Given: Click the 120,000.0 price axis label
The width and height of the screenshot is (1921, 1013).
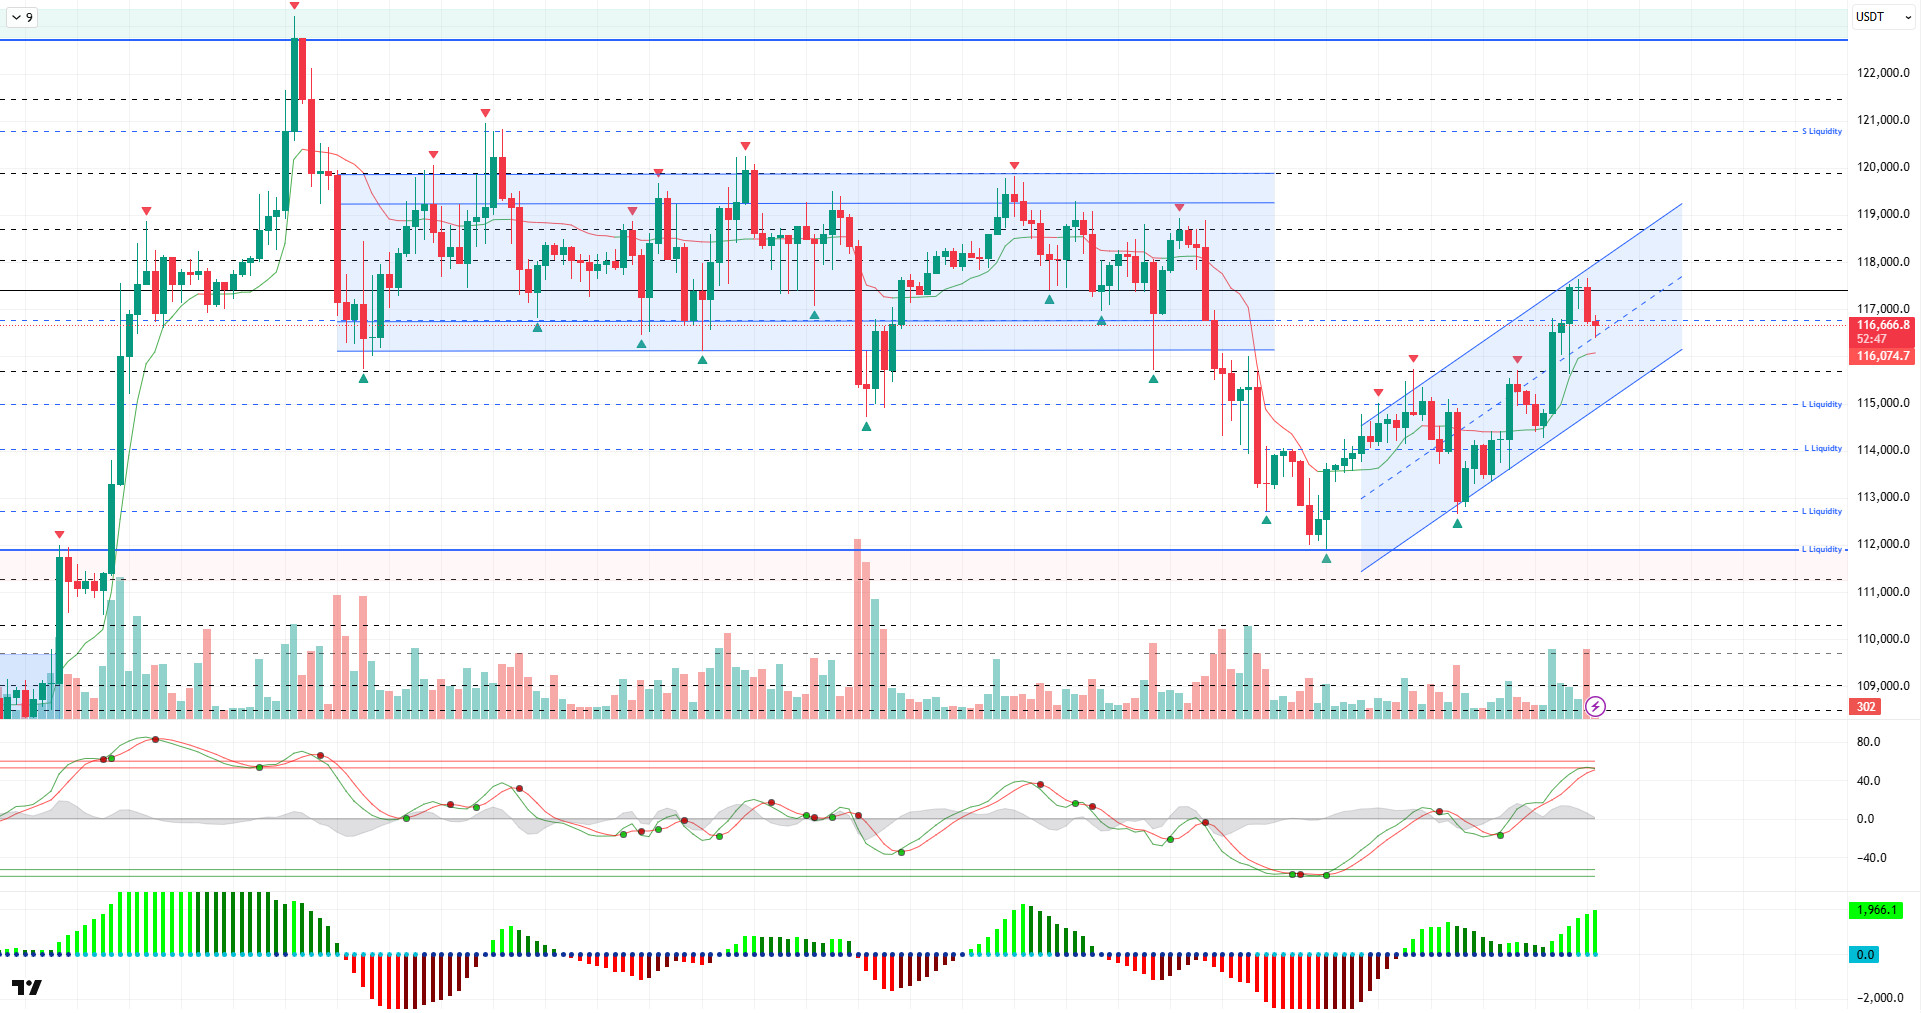Looking at the screenshot, I should [1883, 167].
